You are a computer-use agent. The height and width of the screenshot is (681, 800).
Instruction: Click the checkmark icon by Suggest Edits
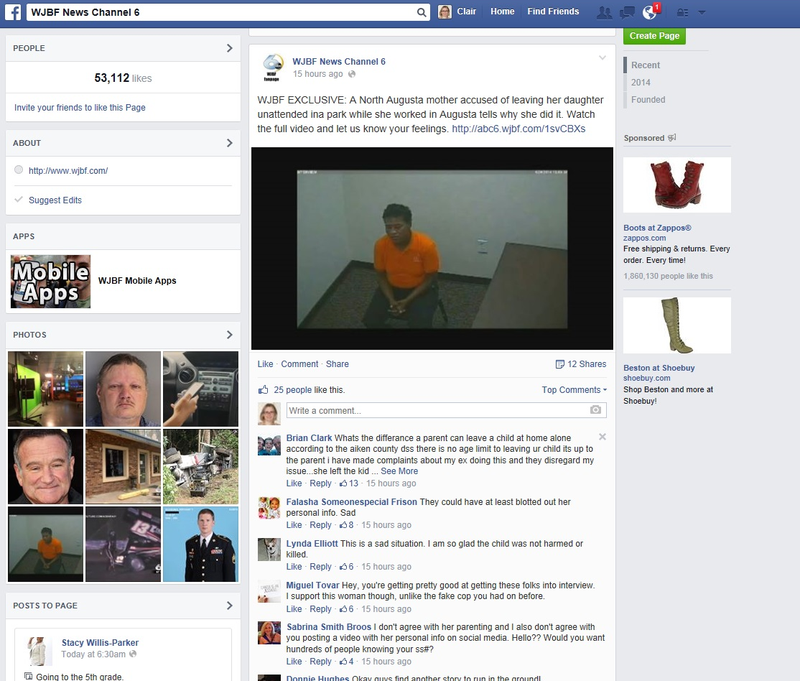(x=19, y=199)
